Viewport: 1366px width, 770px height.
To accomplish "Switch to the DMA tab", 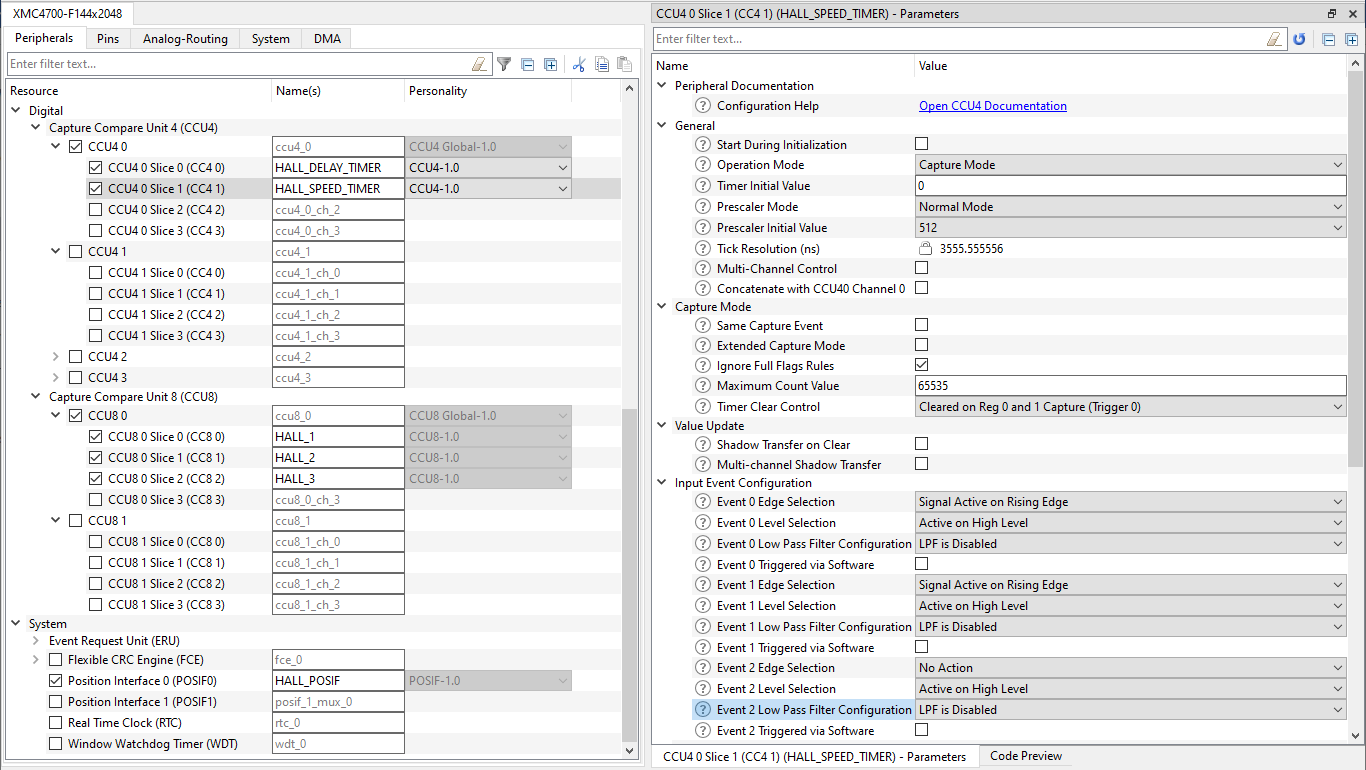I will (327, 39).
